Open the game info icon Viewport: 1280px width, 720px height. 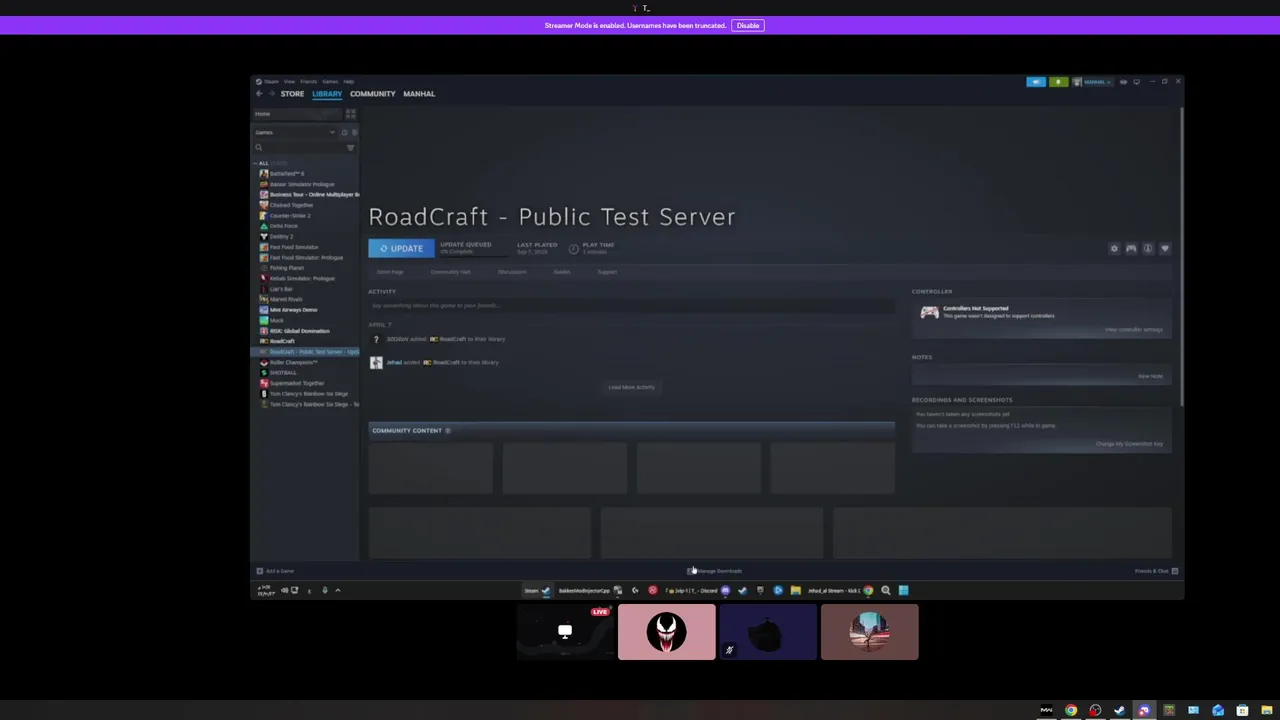point(1148,249)
